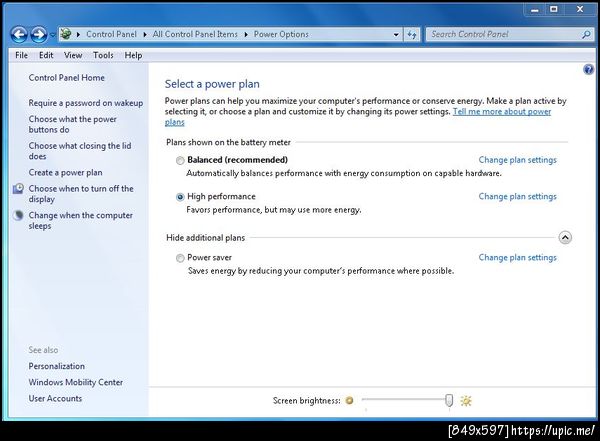This screenshot has width=600, height=441.
Task: Open Choose what the power buttons do
Action: tap(72, 124)
